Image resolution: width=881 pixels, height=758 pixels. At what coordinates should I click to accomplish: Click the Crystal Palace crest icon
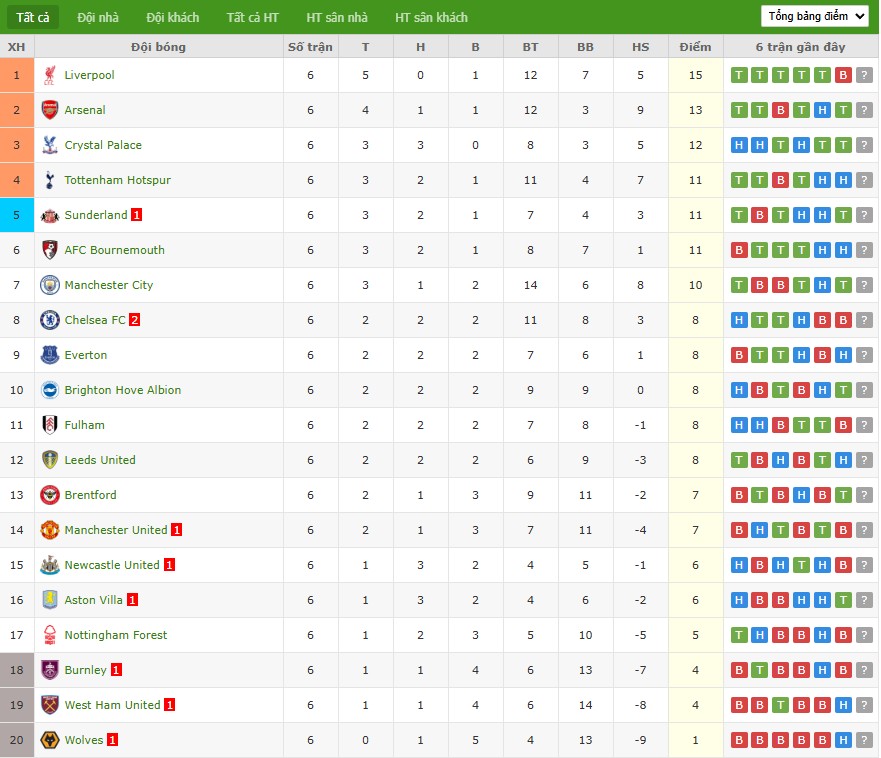coord(49,145)
